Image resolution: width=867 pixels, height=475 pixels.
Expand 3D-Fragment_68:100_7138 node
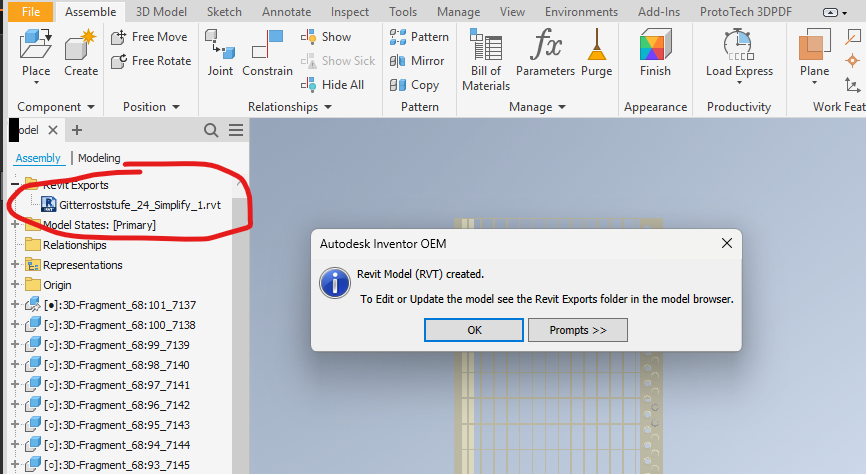click(15, 325)
